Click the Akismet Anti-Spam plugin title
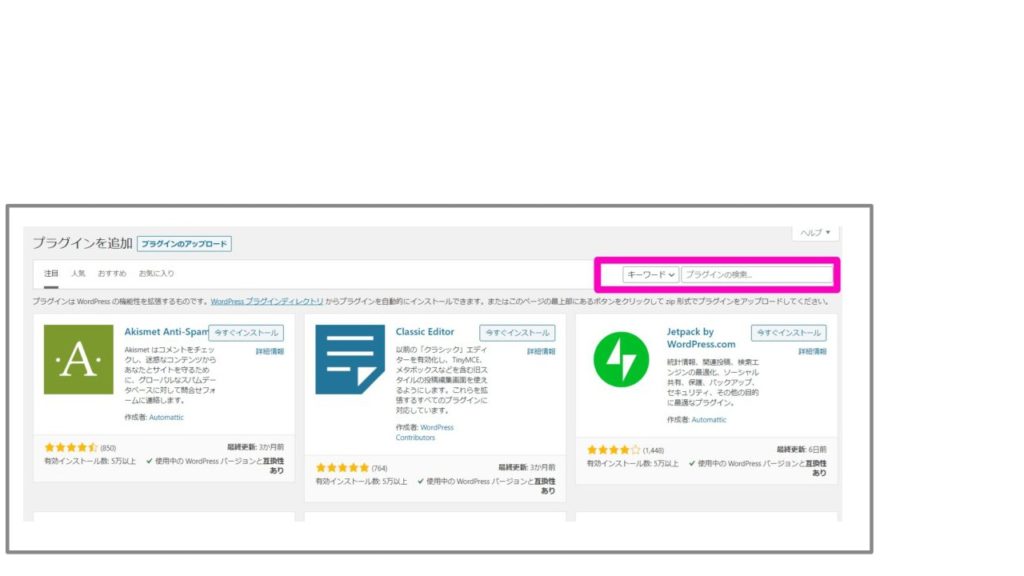This screenshot has height=576, width=1024. pos(166,332)
